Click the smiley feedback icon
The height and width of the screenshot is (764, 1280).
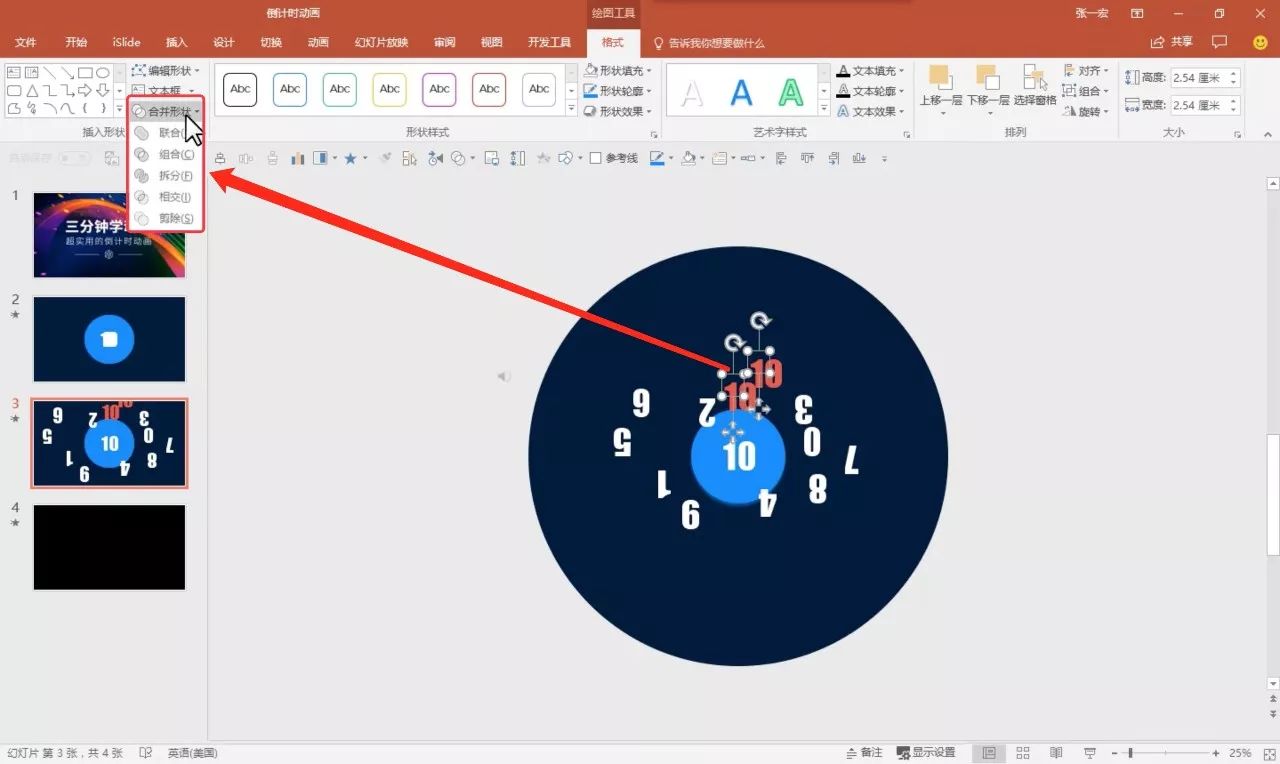pos(1260,42)
